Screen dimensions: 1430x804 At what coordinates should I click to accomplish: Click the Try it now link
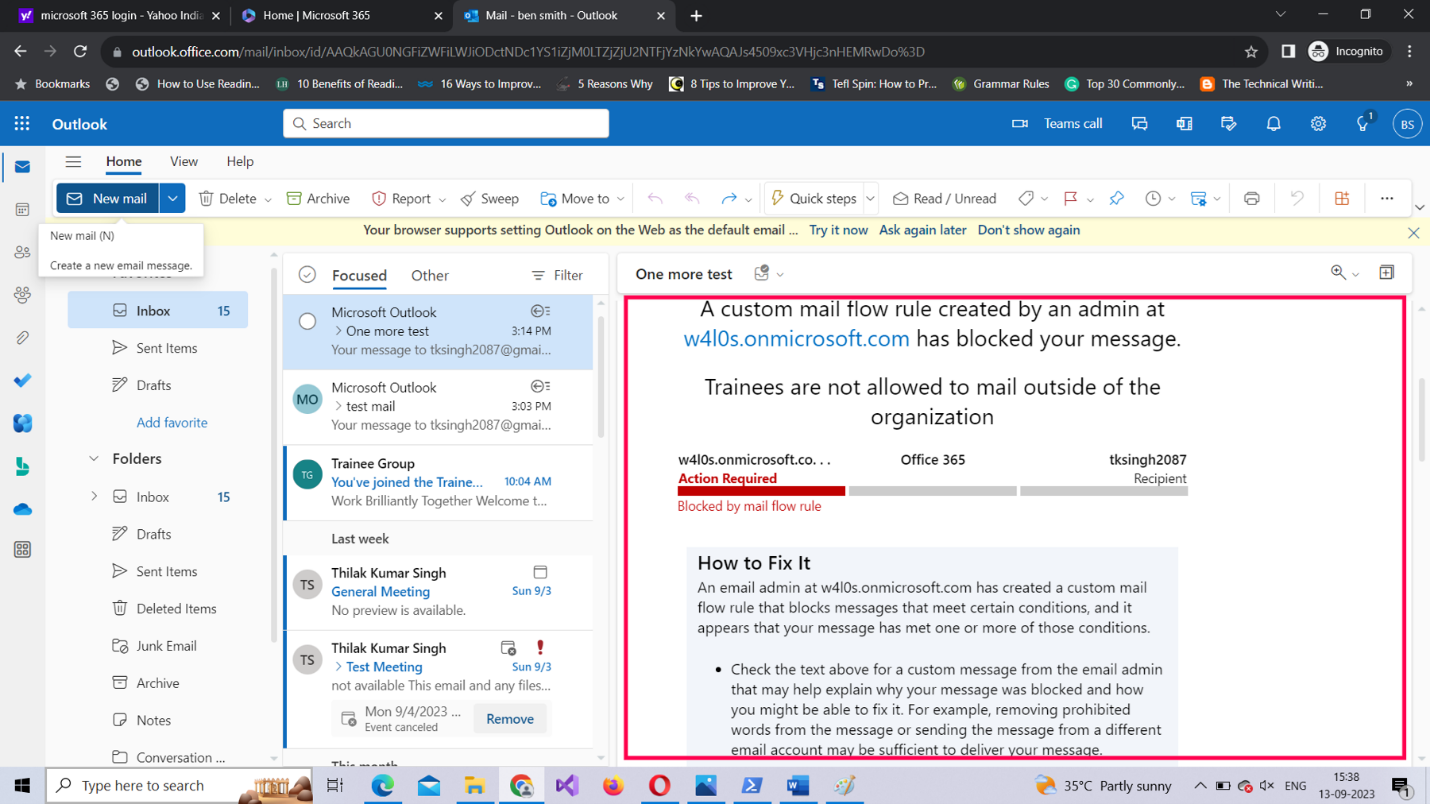pyautogui.click(x=838, y=230)
